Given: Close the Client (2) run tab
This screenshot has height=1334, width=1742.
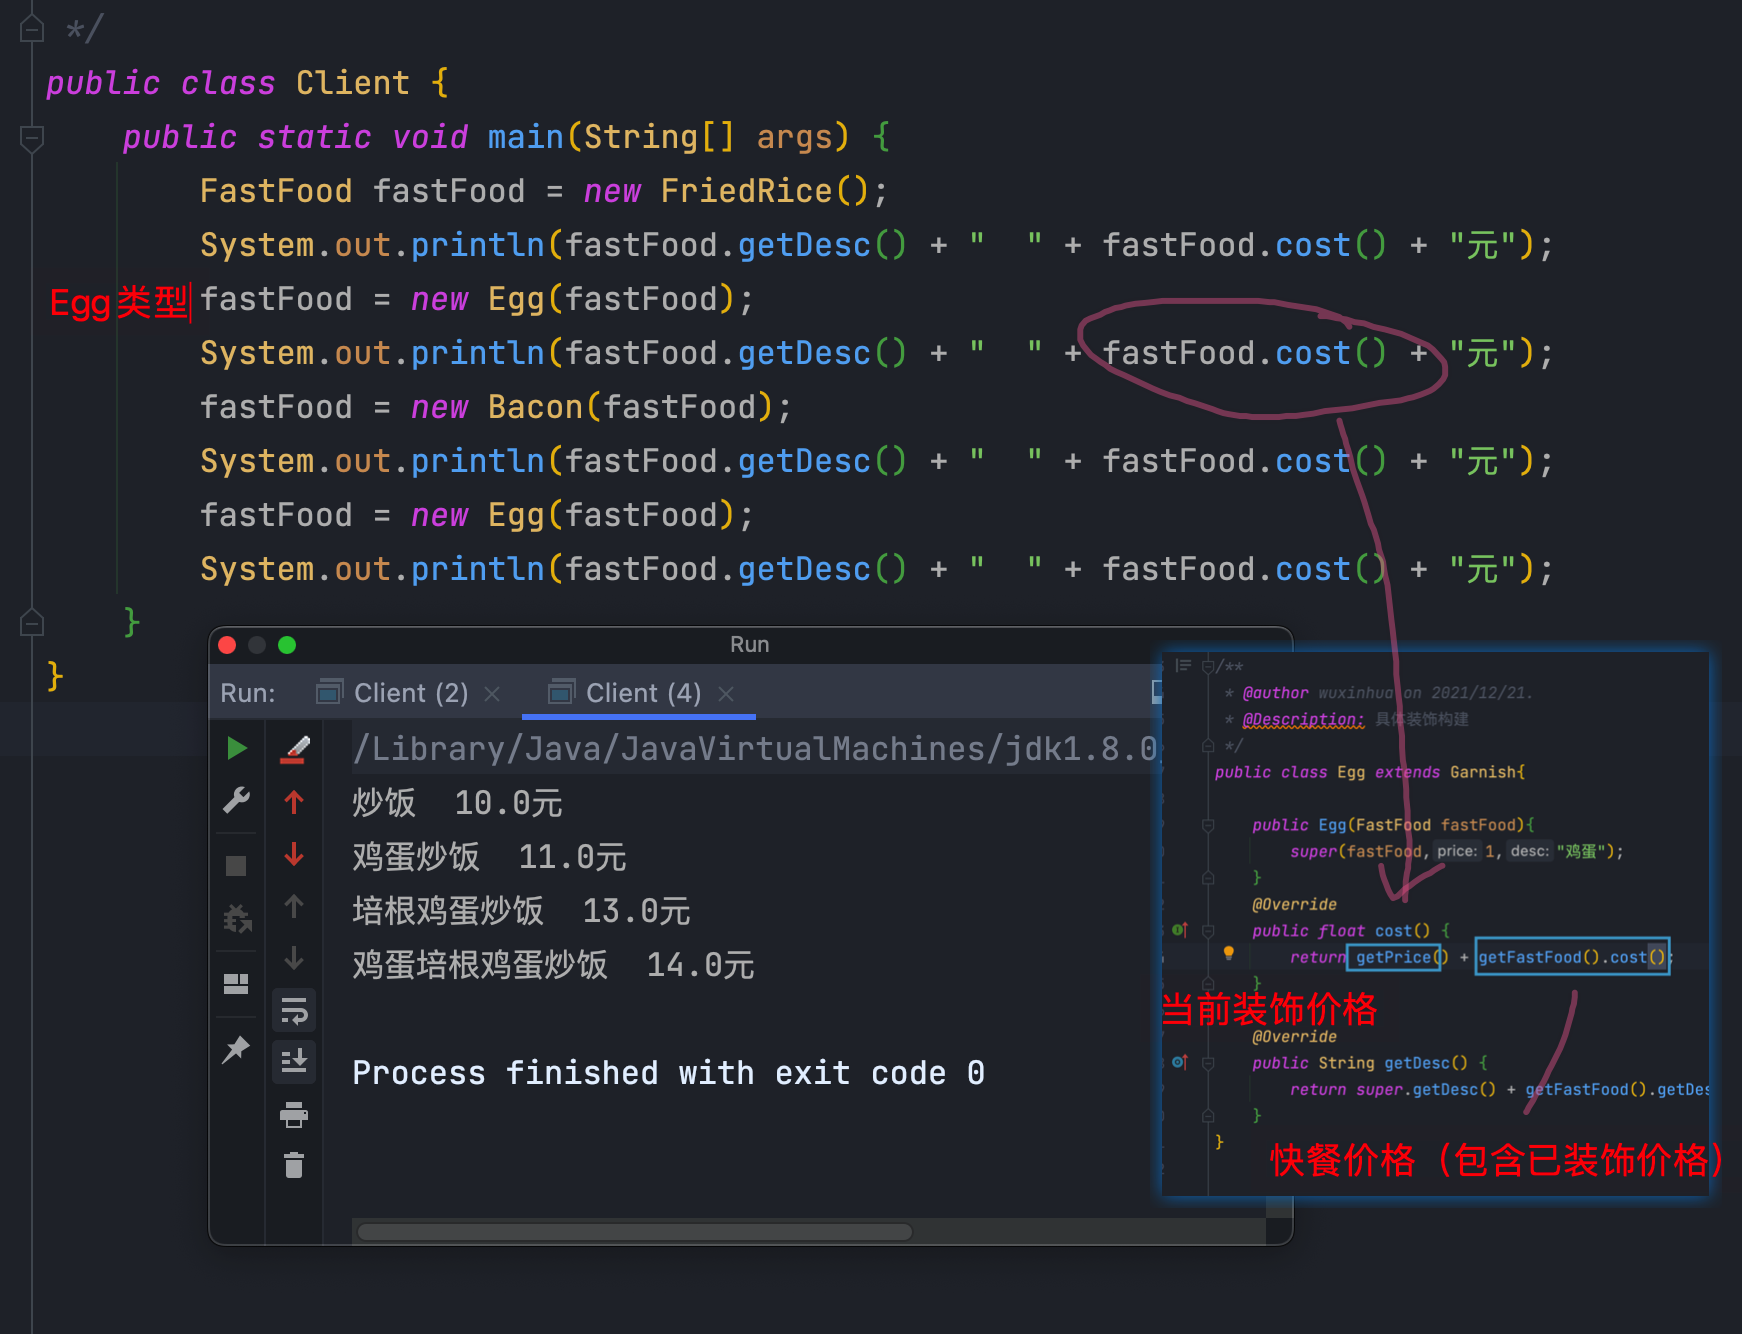Looking at the screenshot, I should [x=492, y=694].
